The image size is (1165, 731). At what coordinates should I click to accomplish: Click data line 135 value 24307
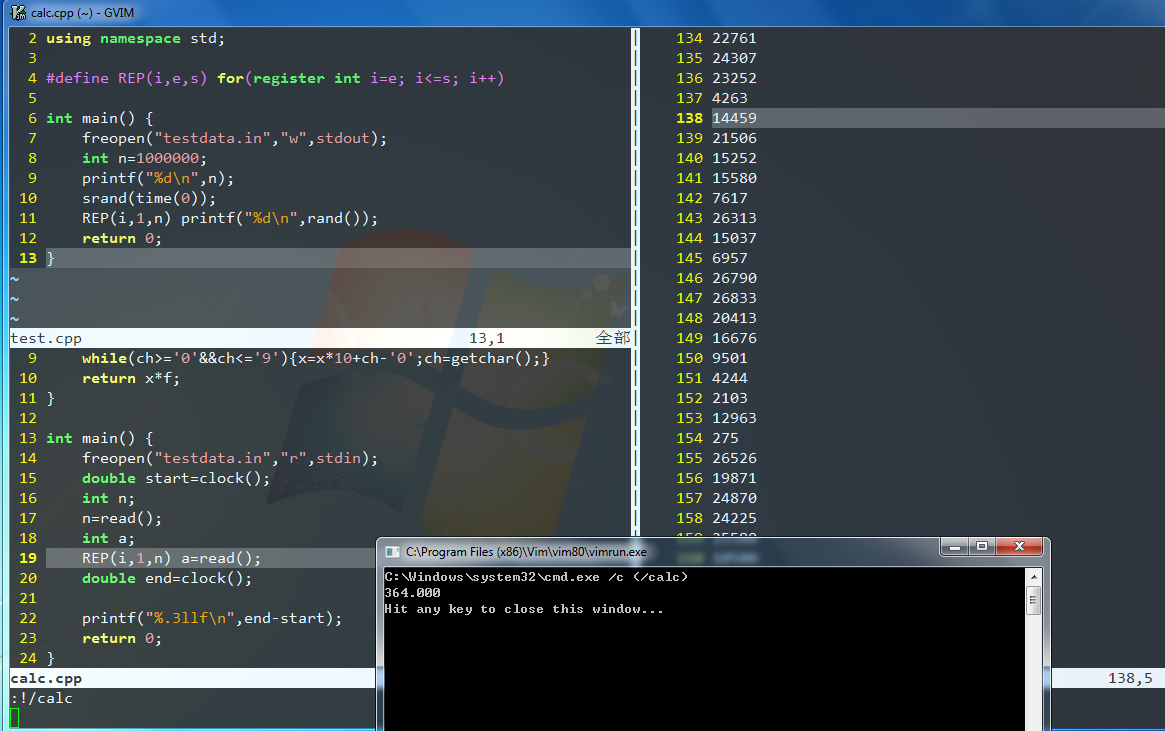[x=734, y=59]
